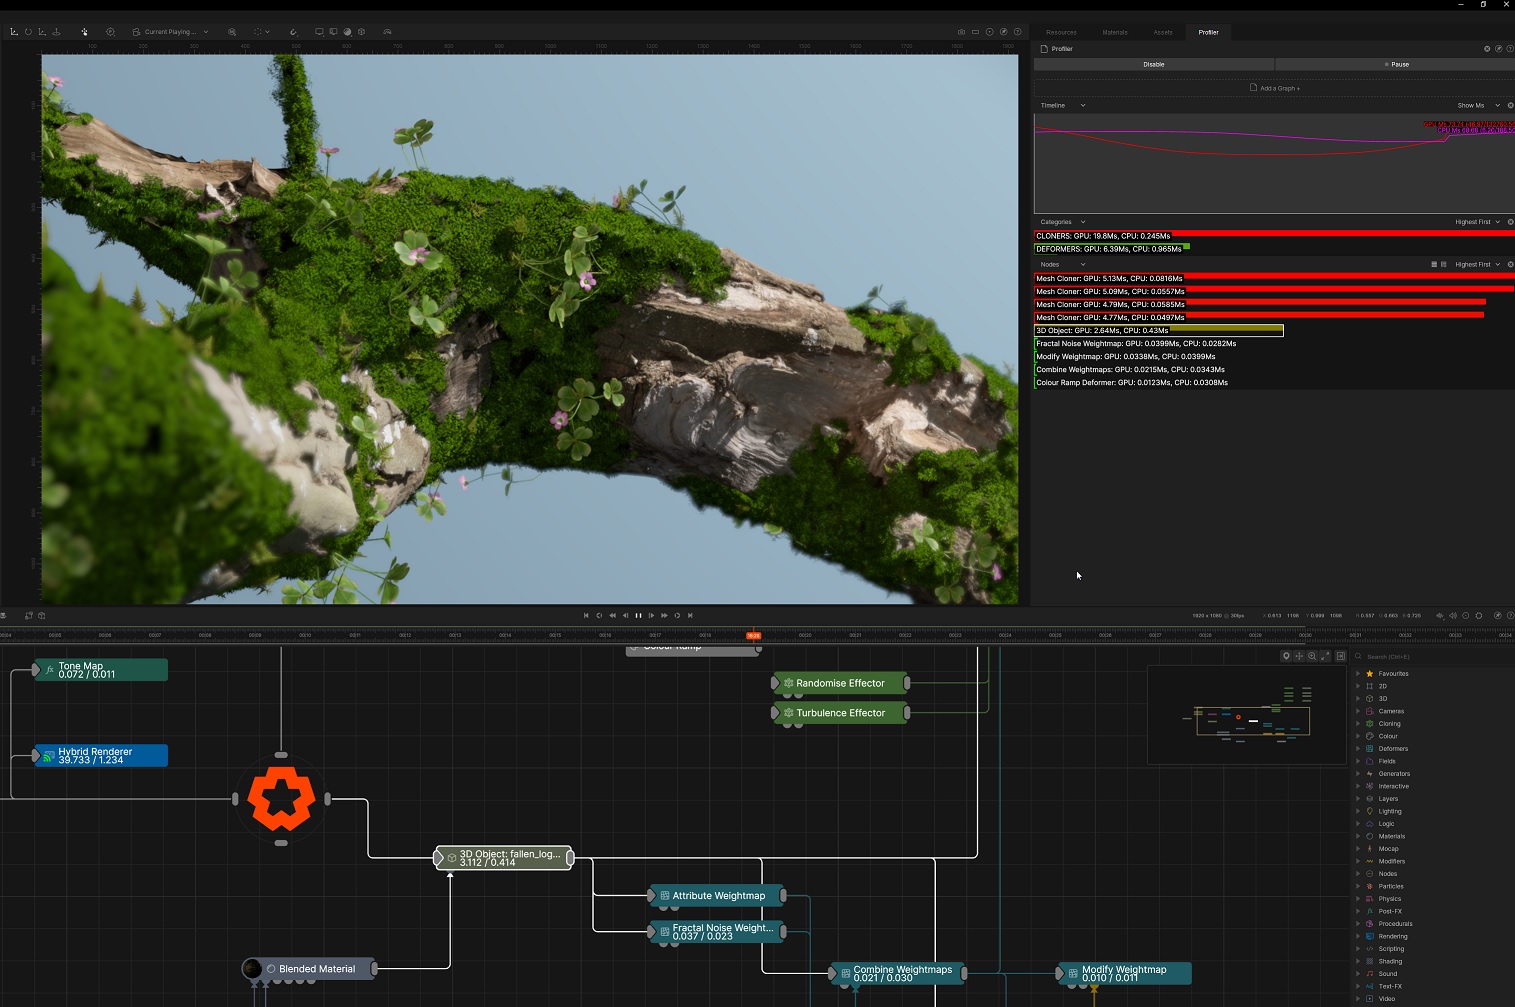Select the hand pointer selection tool

(x=84, y=32)
